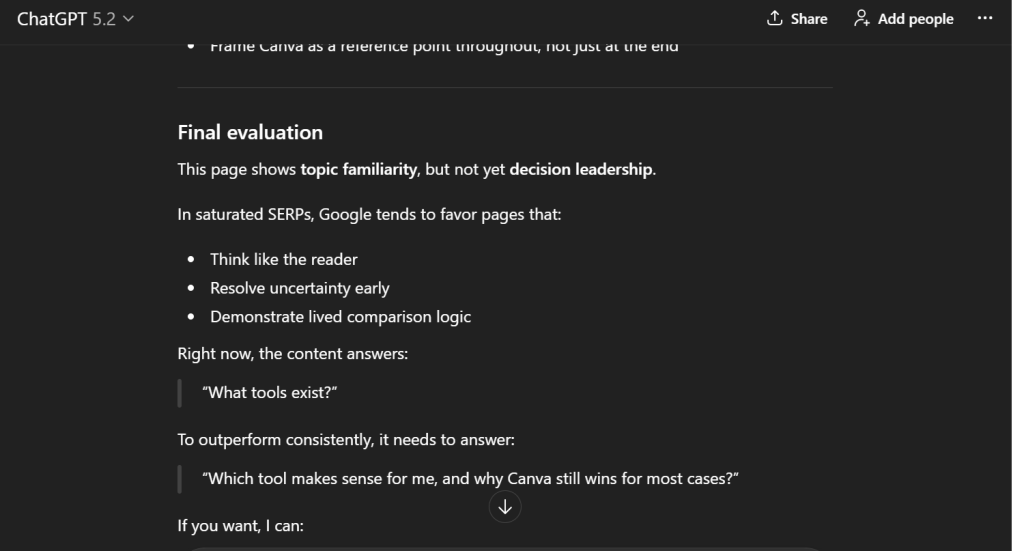Viewport: 1024px width, 551px height.
Task: Click the Add people icon
Action: pyautogui.click(x=861, y=19)
